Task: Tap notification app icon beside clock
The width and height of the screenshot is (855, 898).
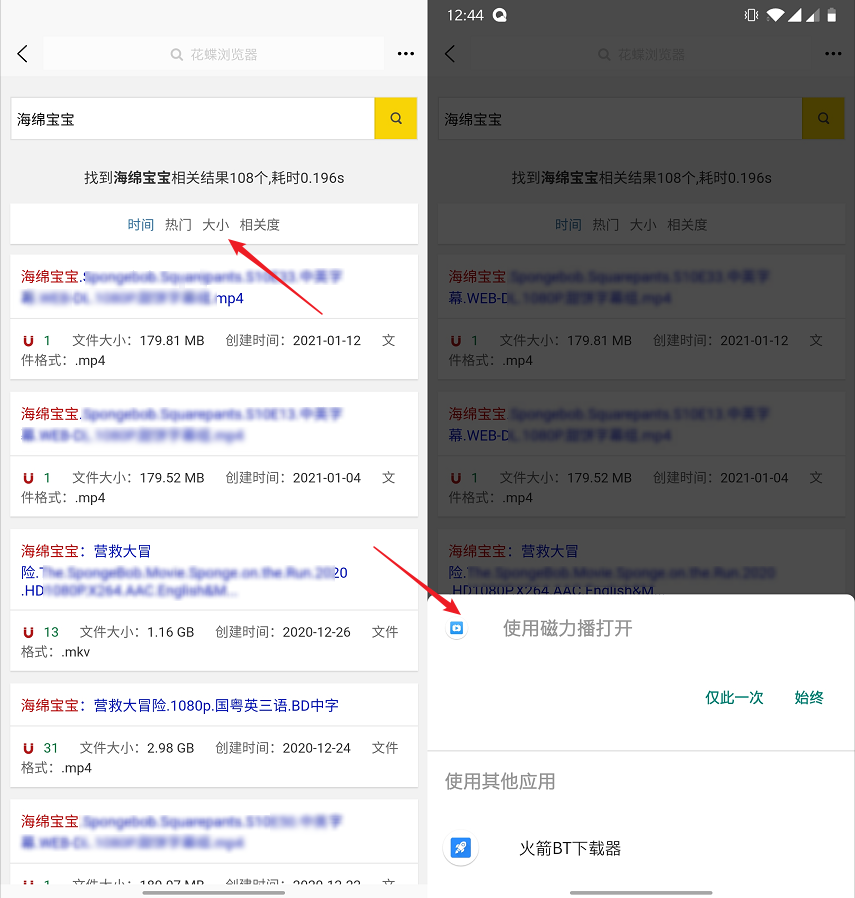Action: coord(500,15)
